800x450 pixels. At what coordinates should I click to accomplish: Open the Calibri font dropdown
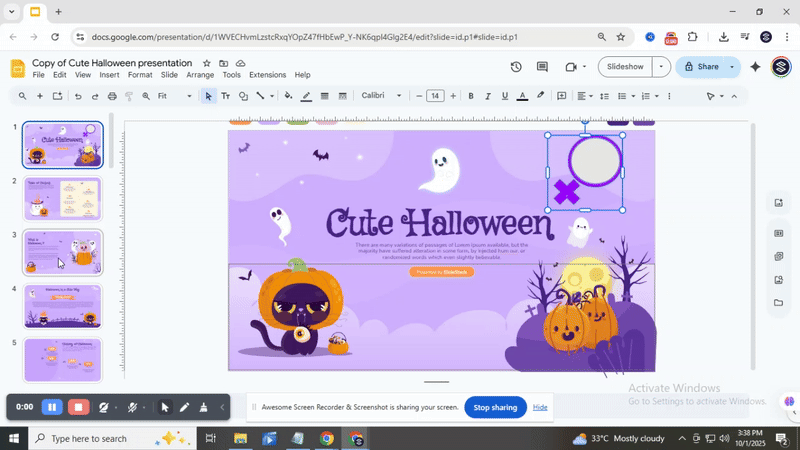(x=381, y=96)
